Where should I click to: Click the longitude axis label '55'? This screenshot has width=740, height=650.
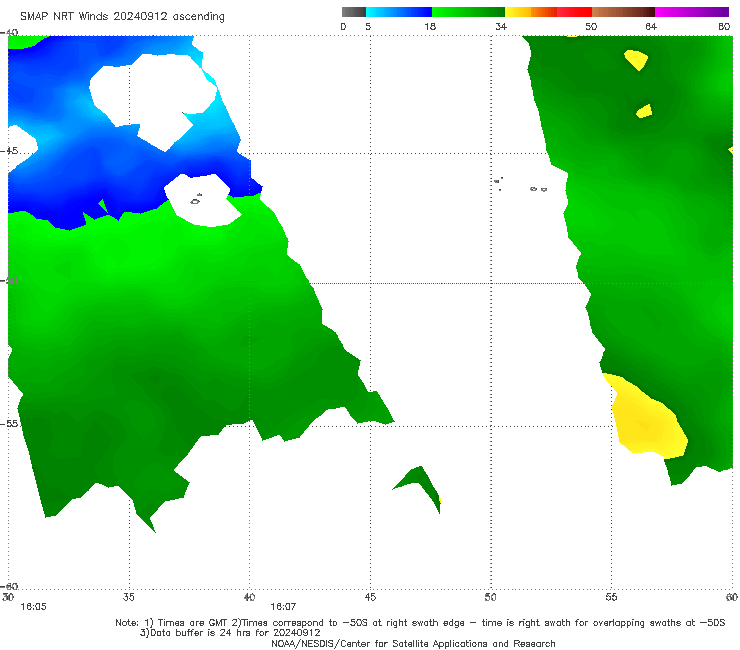(611, 597)
